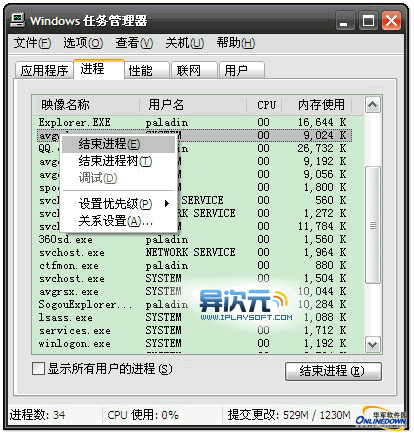Open the 帮助(H) menu
The image size is (414, 435).
236,43
